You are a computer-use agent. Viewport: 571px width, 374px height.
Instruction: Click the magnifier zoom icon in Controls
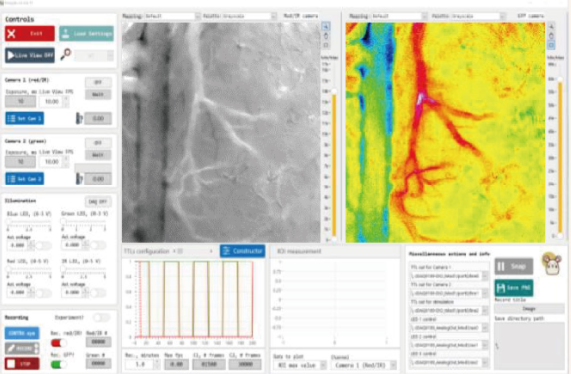(x=66, y=55)
